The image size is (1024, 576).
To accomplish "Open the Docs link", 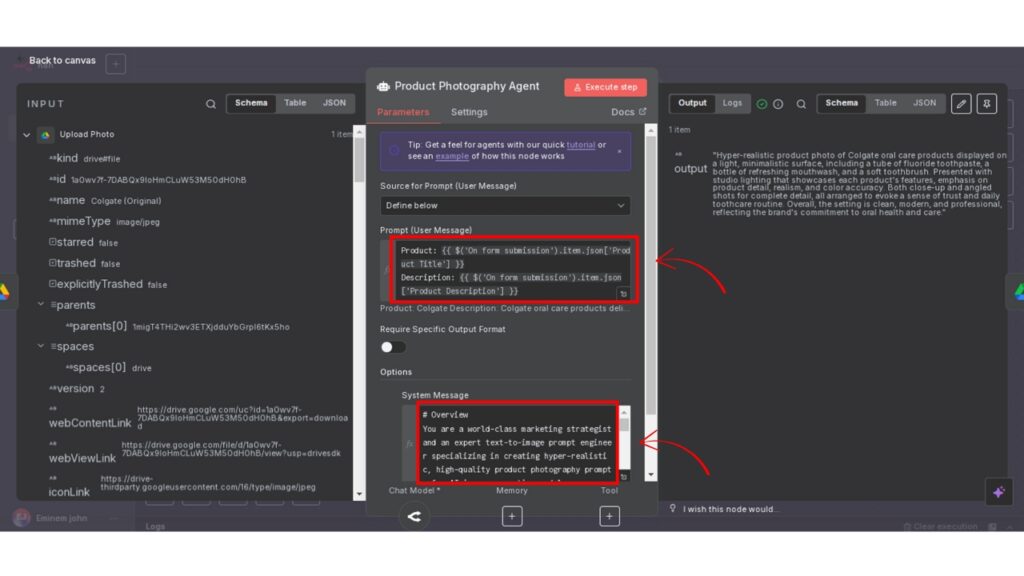I will coord(628,112).
